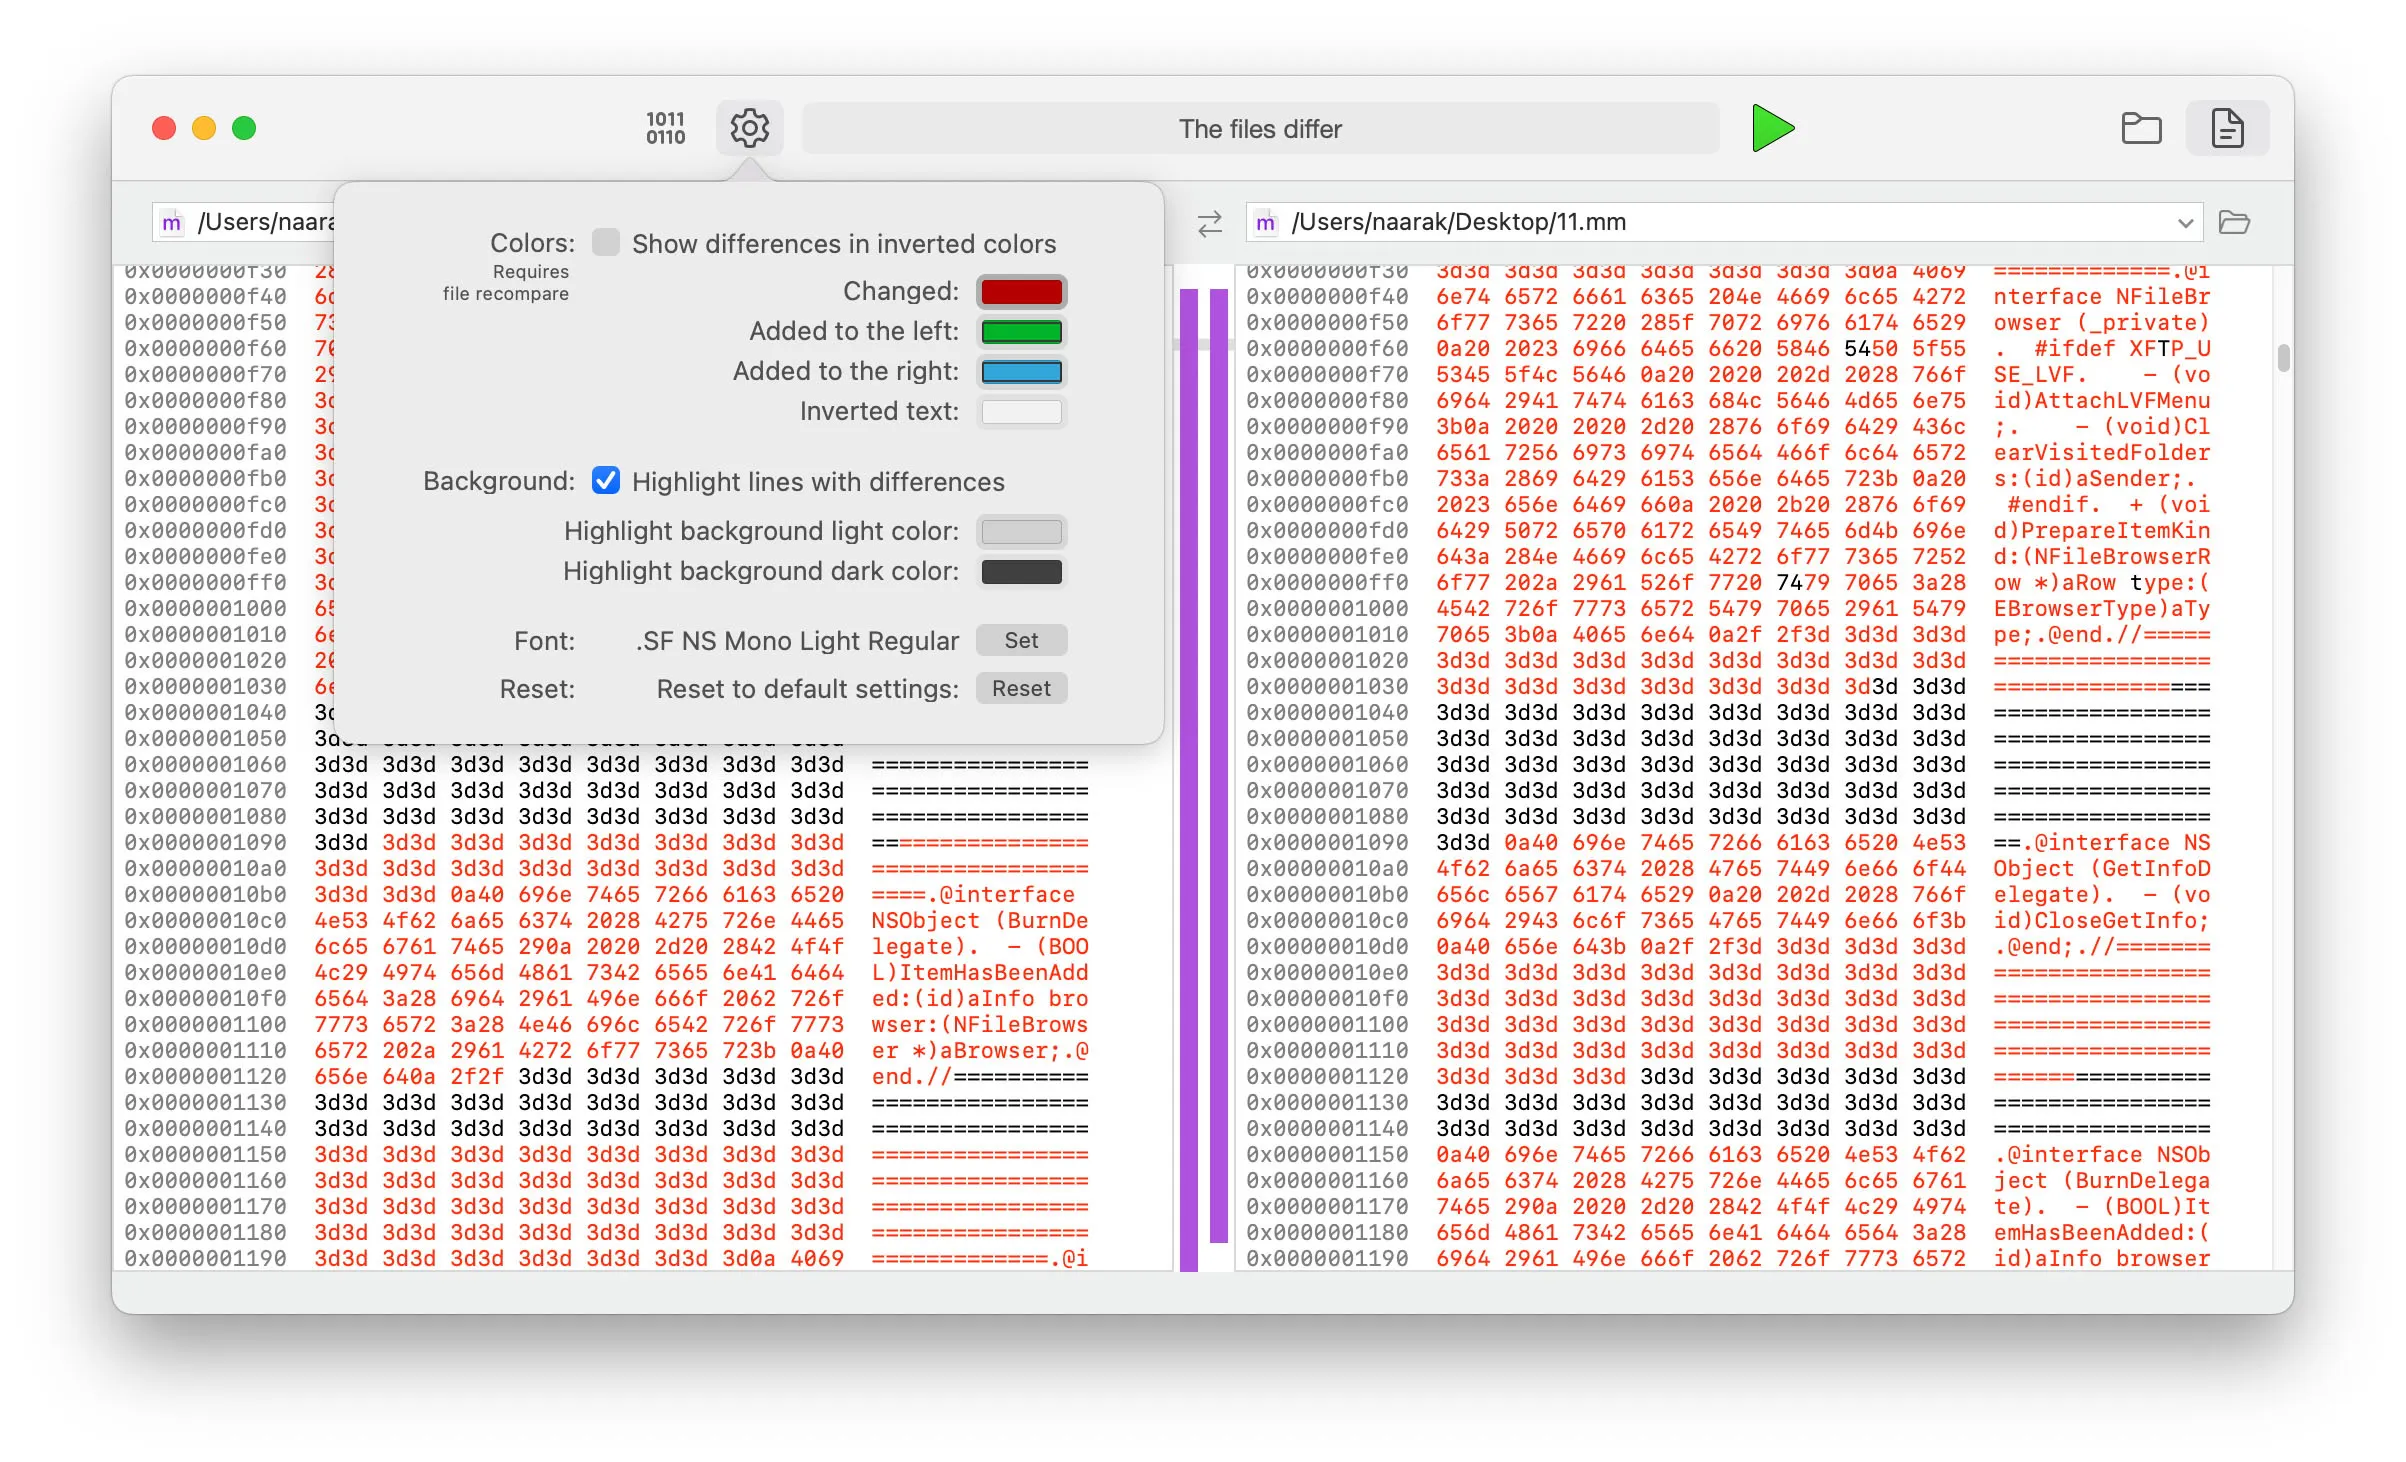
Task: Swap left and right files arrows icon
Action: (1209, 222)
